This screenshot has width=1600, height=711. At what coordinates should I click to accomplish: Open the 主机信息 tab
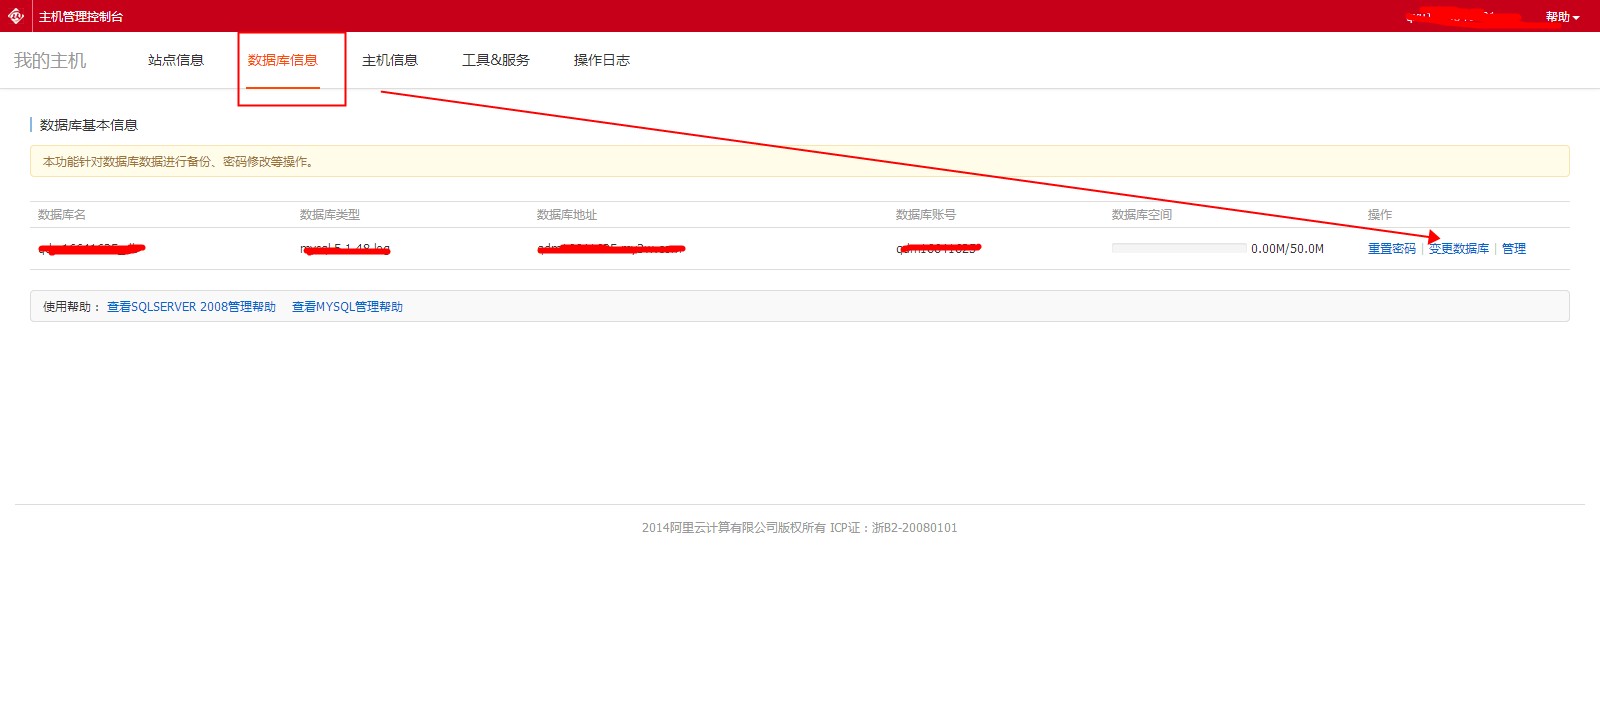(x=390, y=60)
